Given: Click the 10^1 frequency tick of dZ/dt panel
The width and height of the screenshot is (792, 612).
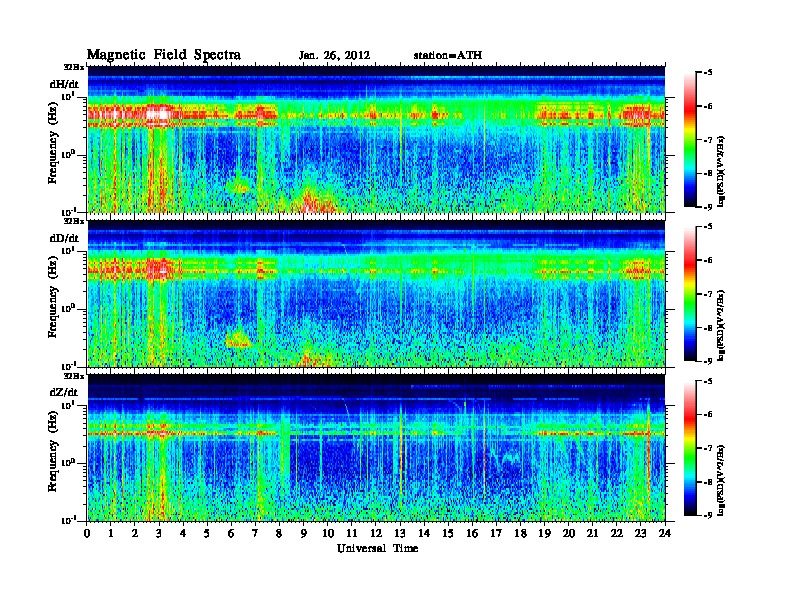Looking at the screenshot, I should pyautogui.click(x=68, y=404).
